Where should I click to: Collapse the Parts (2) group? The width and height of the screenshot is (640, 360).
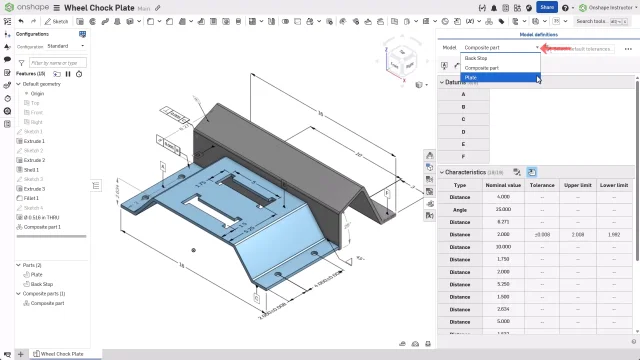coord(18,265)
